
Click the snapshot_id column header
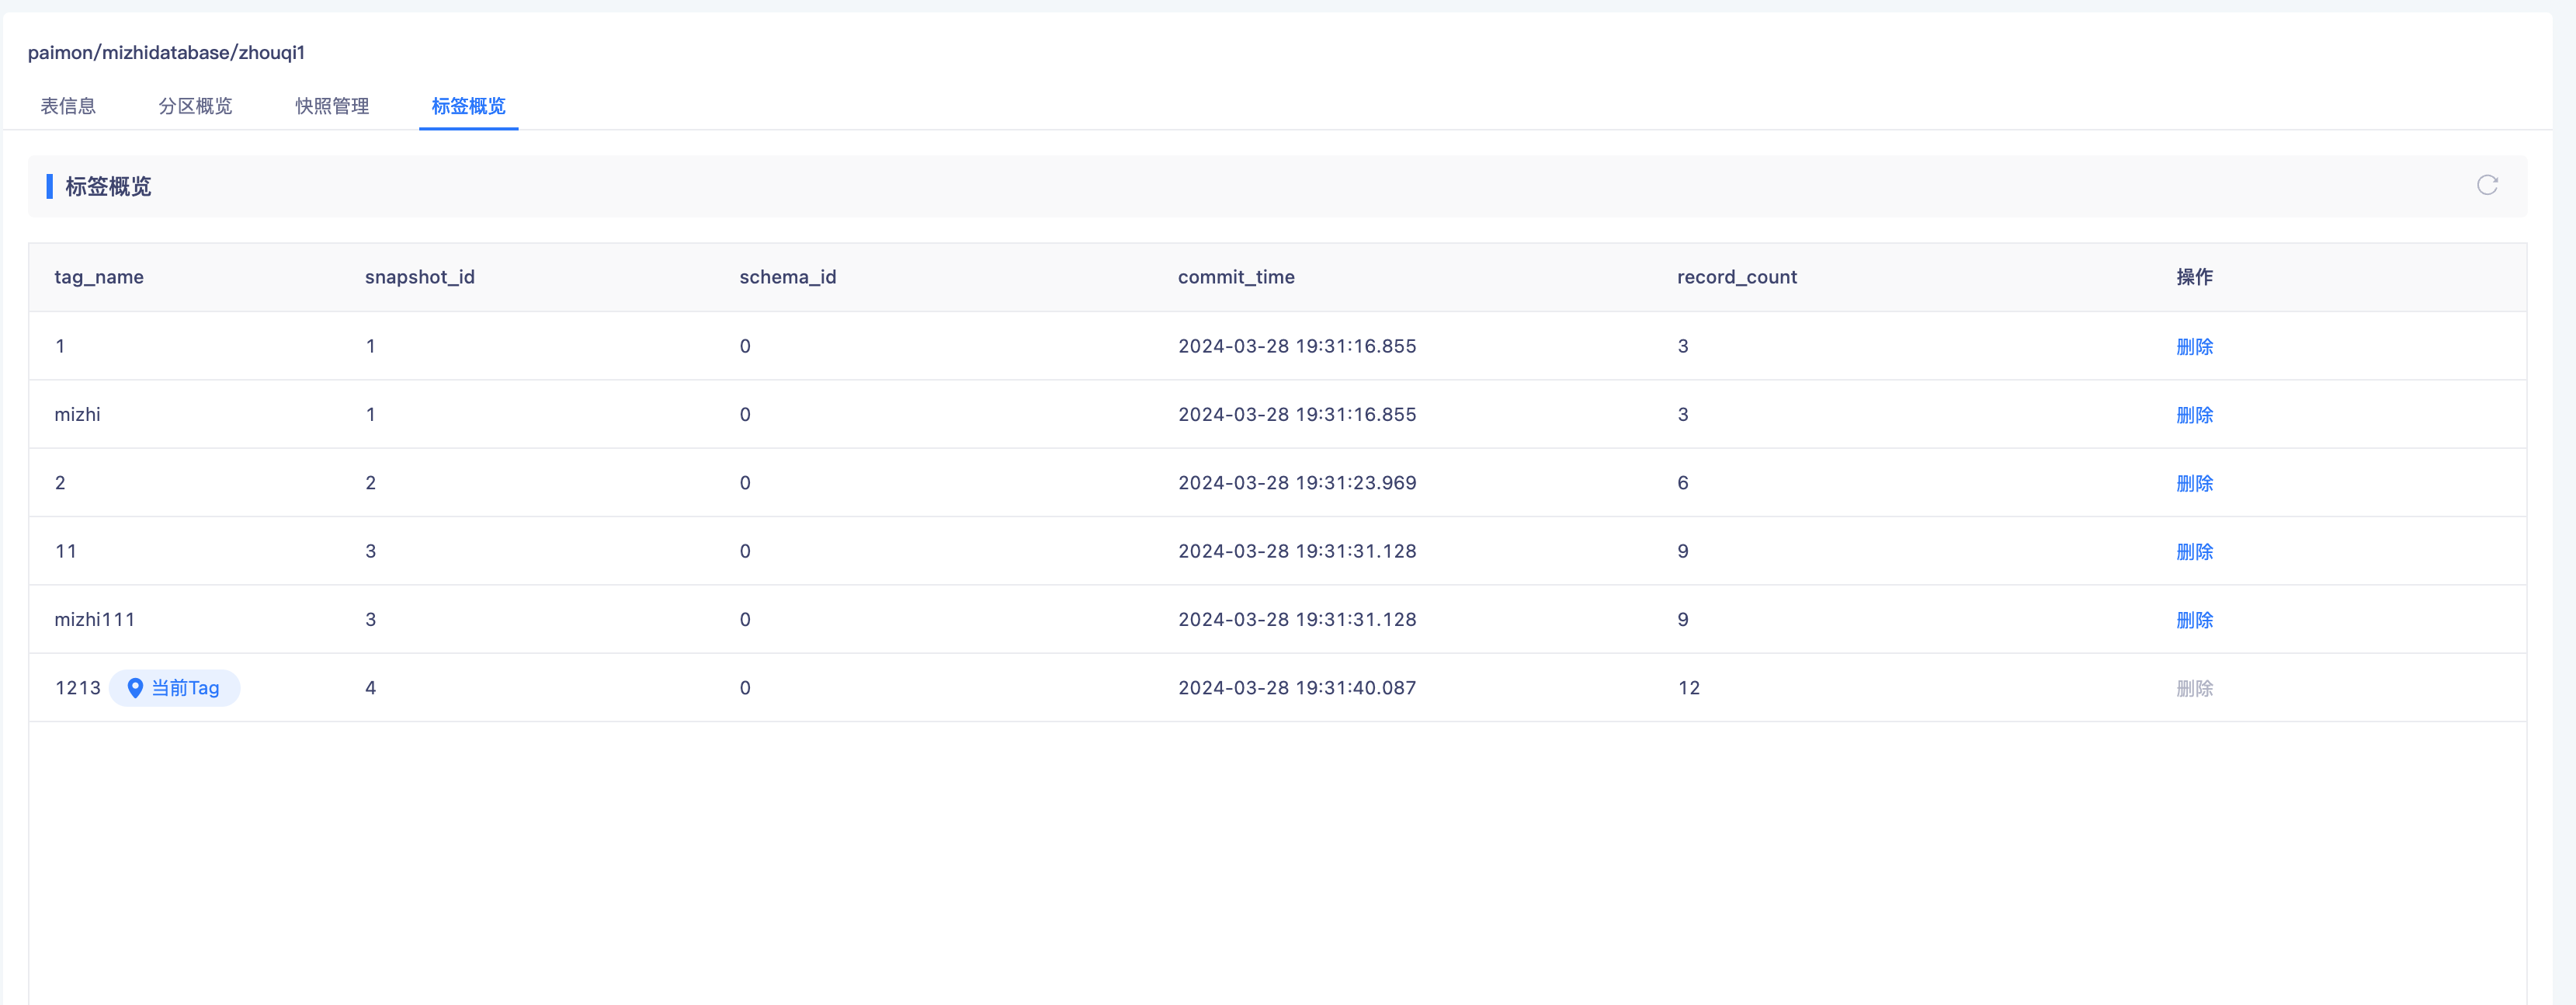(420, 277)
